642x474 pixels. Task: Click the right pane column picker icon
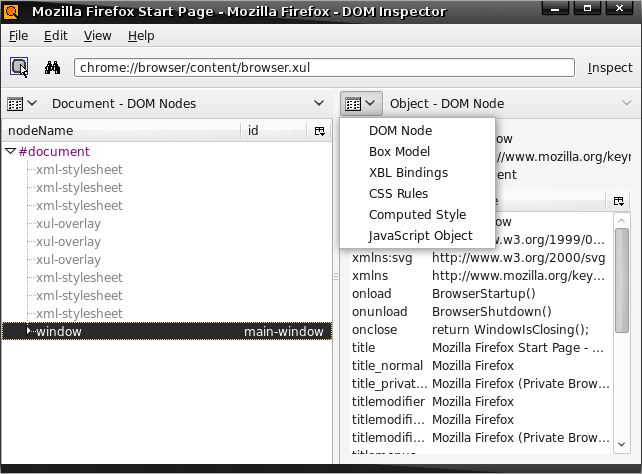(619, 201)
